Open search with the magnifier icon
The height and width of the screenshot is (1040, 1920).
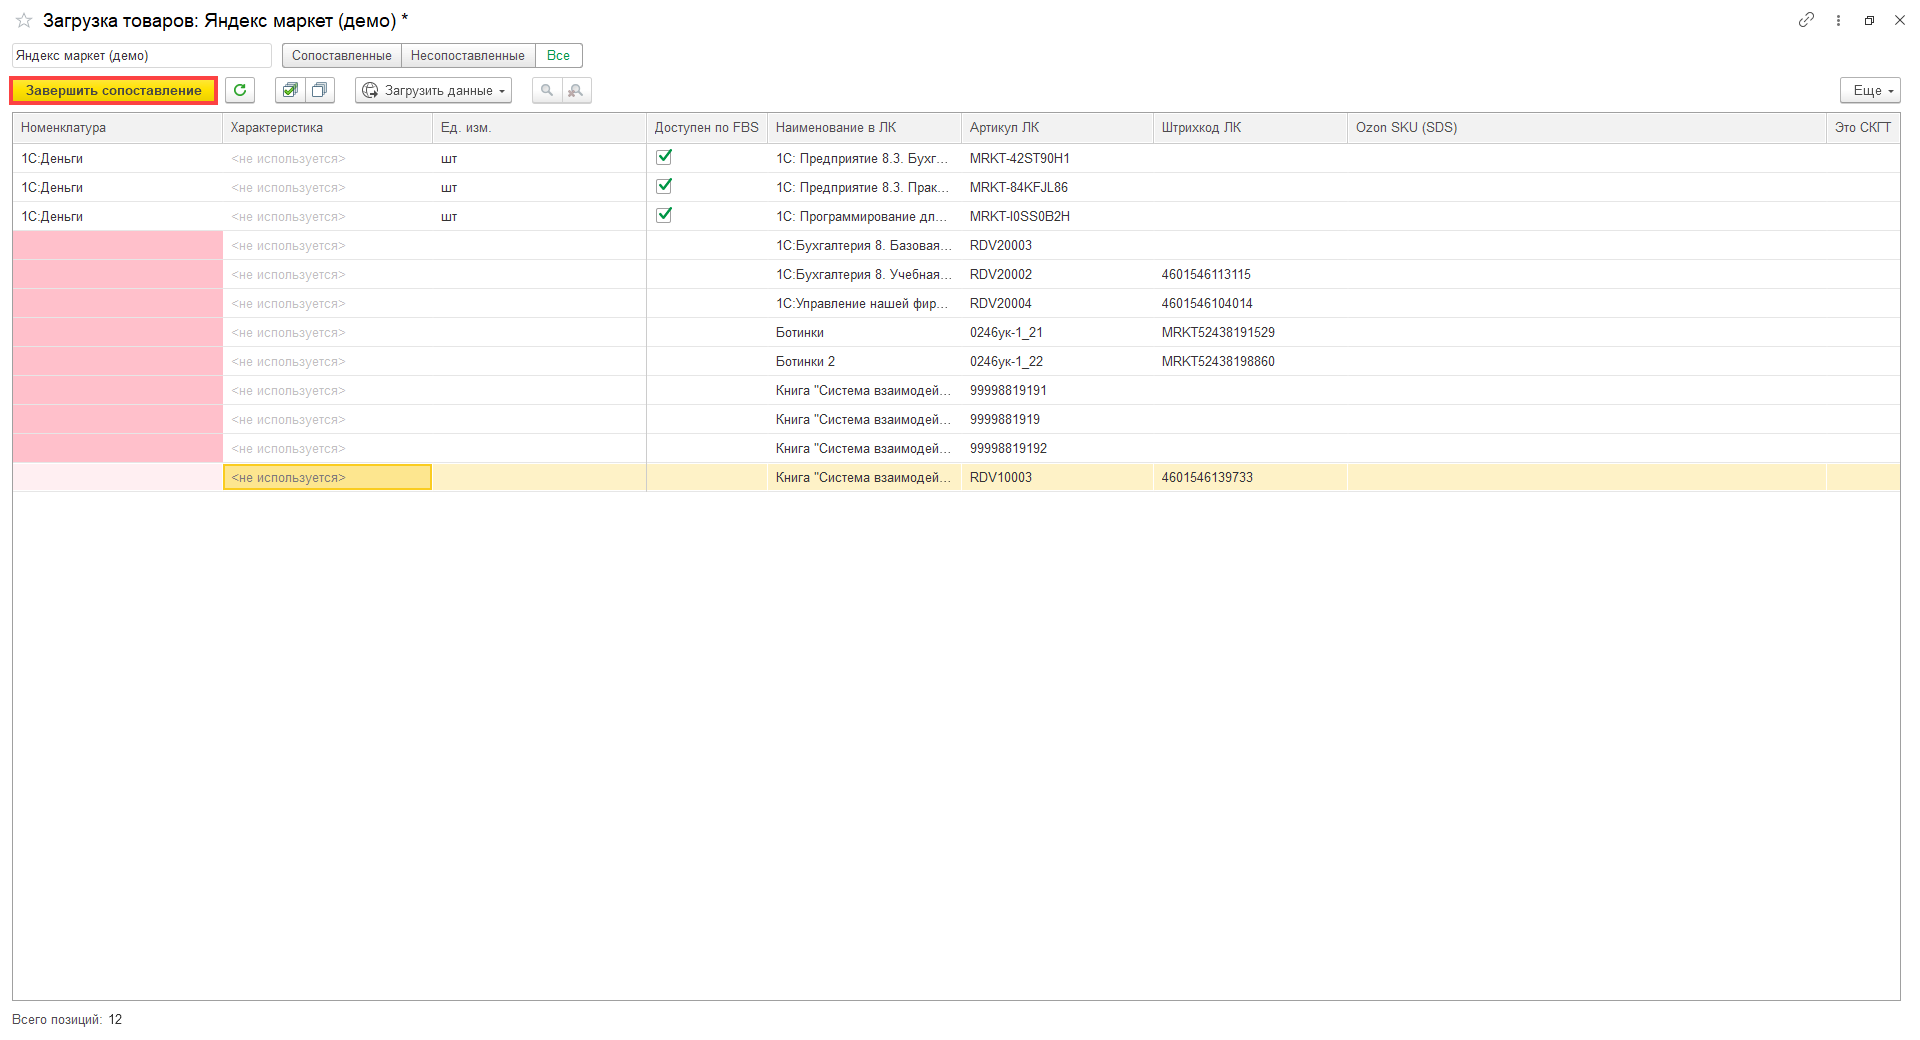pyautogui.click(x=547, y=90)
